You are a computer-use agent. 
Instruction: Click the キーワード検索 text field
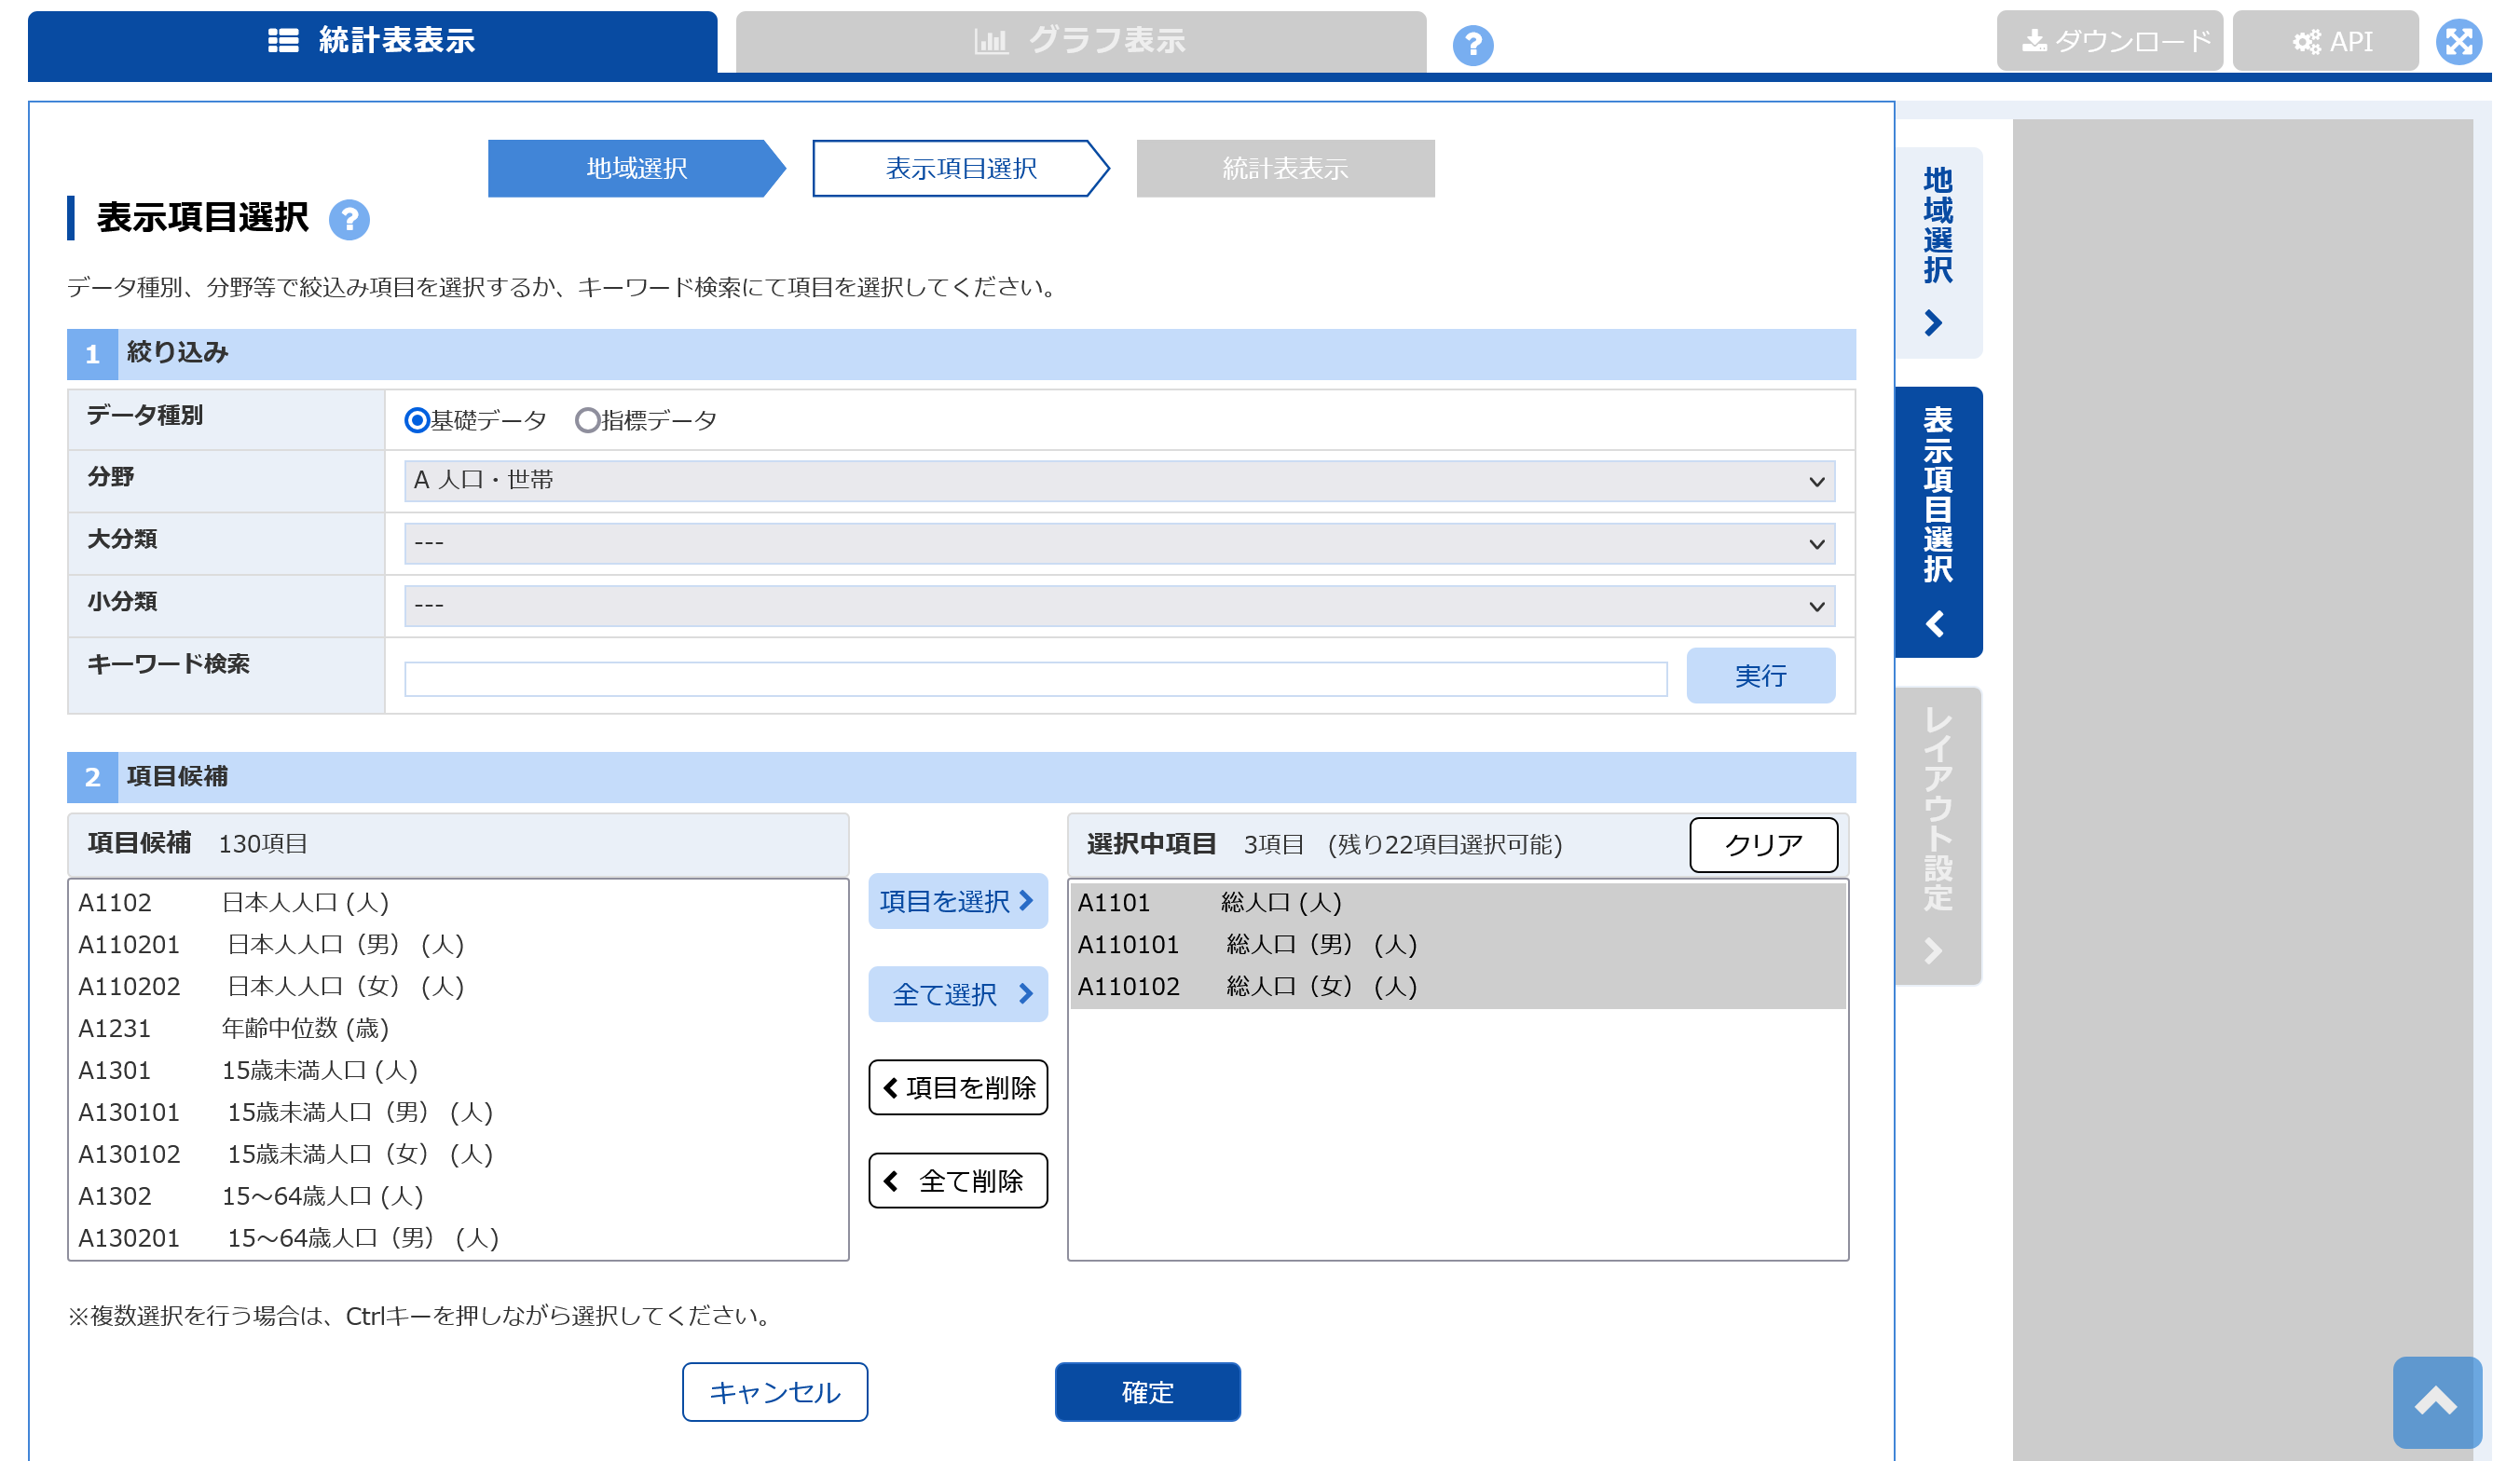pyautogui.click(x=1035, y=678)
